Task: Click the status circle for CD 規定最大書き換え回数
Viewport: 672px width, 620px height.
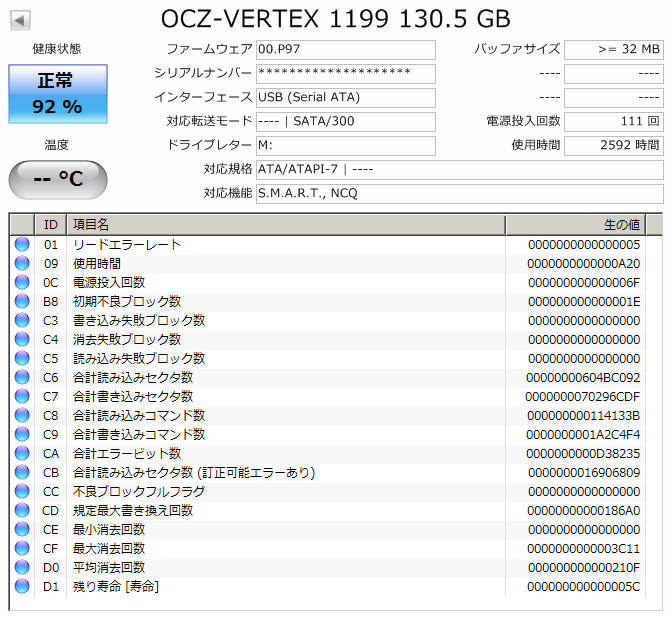Action: (22, 510)
